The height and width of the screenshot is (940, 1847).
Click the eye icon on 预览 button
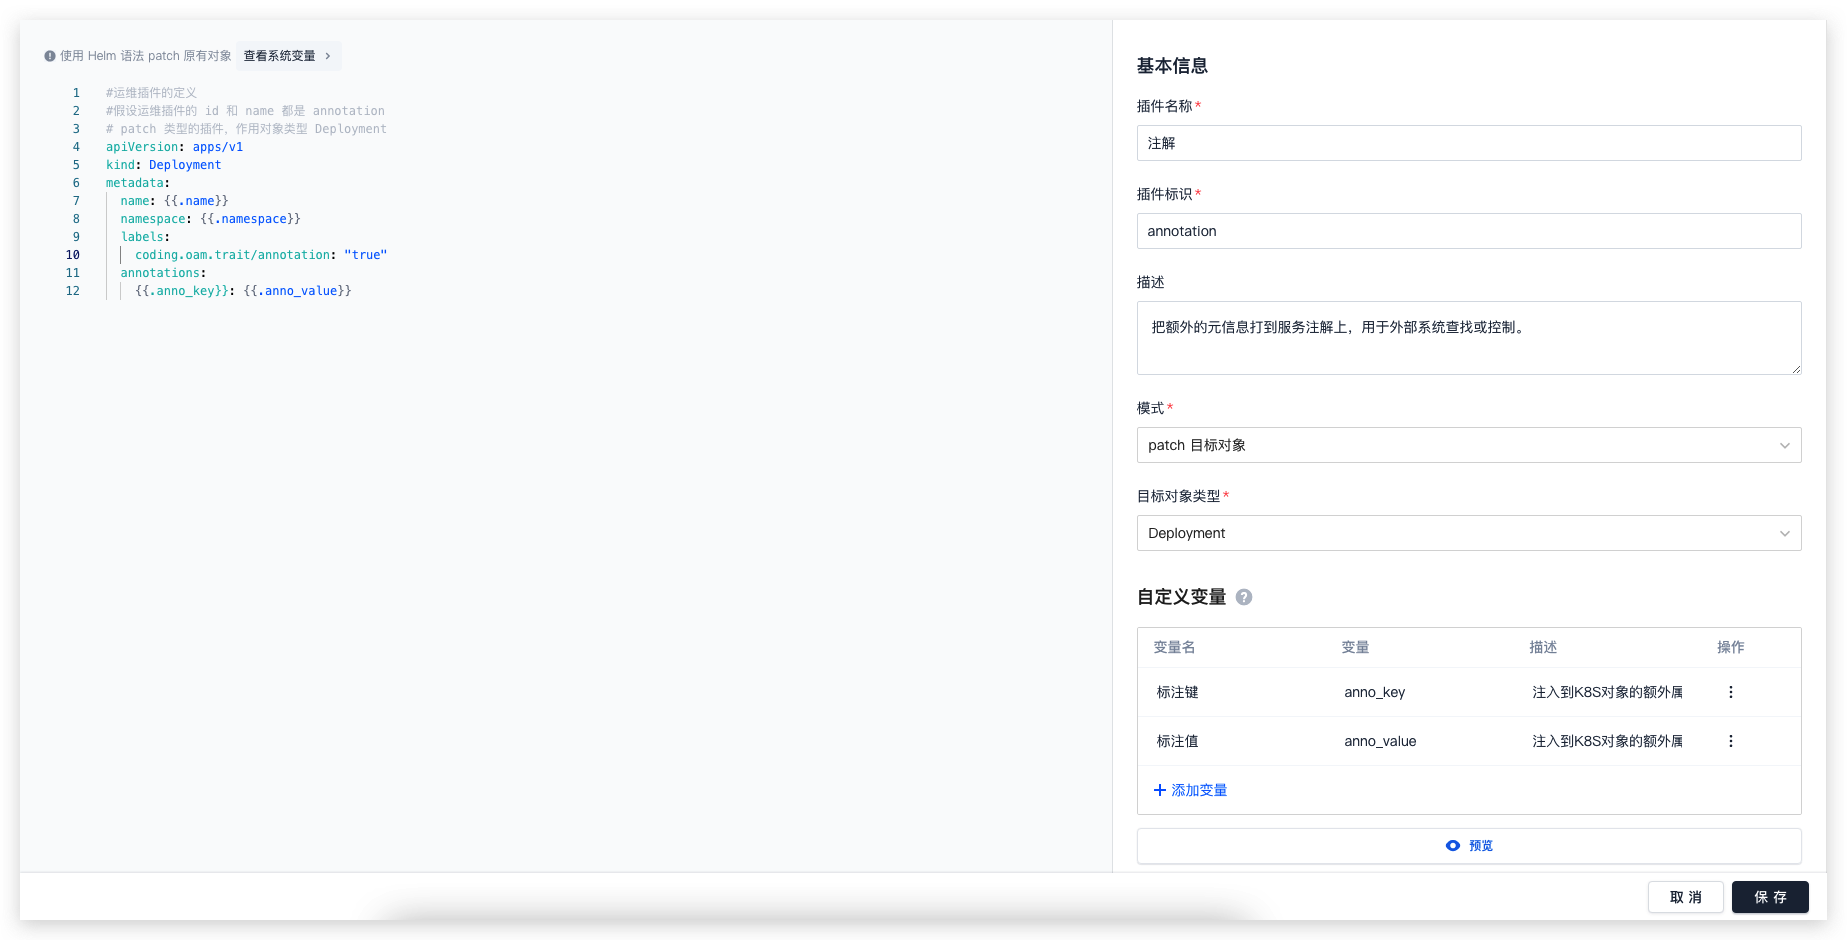point(1453,846)
